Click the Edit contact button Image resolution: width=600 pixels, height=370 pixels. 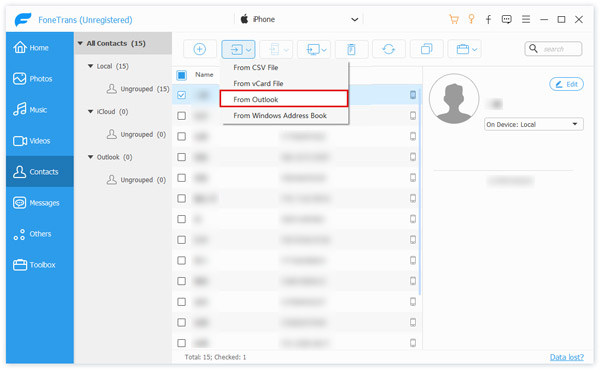pos(566,84)
